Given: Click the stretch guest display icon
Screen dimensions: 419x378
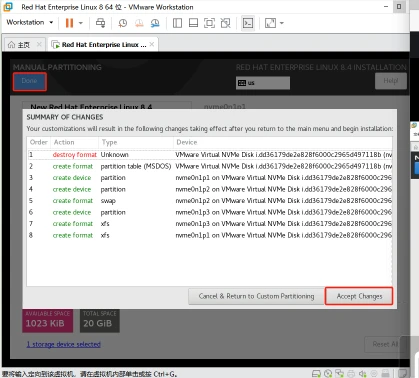Looking at the screenshot, I should pos(270,23).
